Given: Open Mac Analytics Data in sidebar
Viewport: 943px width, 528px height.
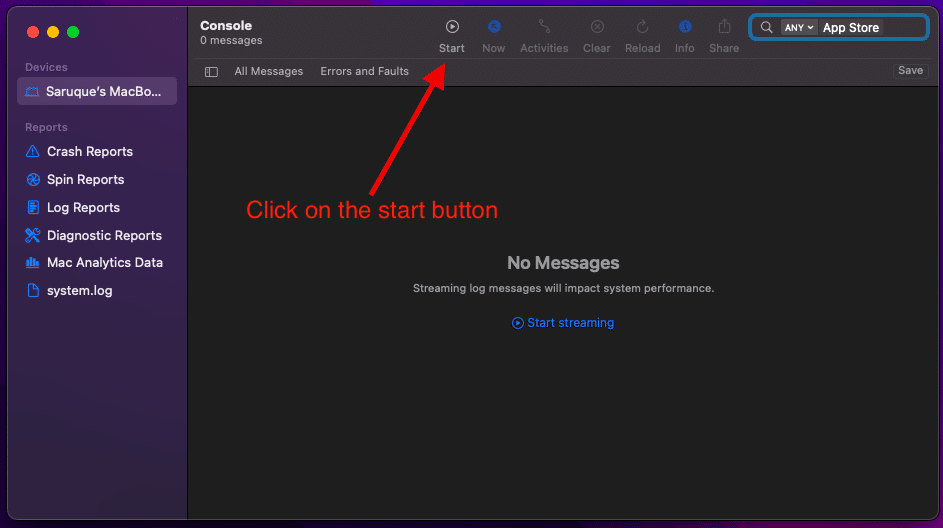Looking at the screenshot, I should (104, 263).
